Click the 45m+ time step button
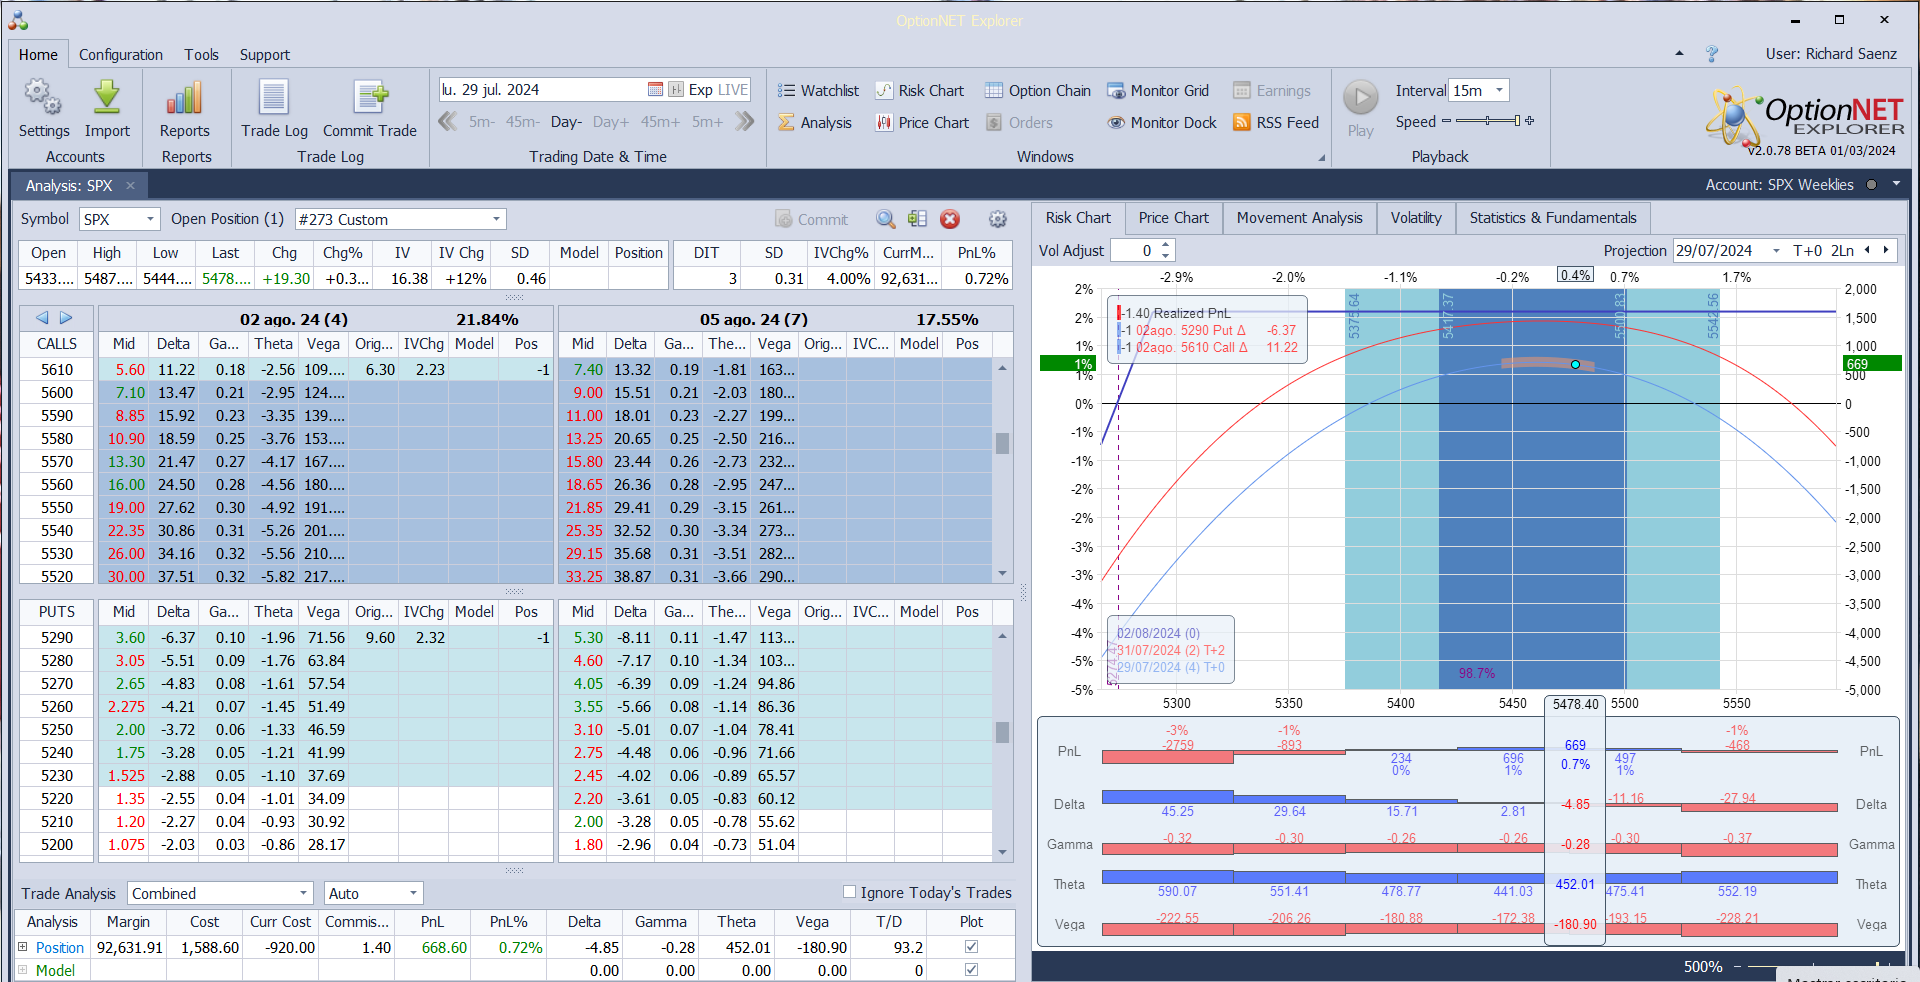The image size is (1920, 982). click(660, 122)
